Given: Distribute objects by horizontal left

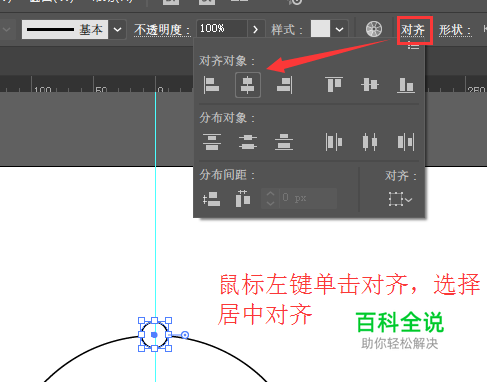Looking at the screenshot, I should click(334, 142).
